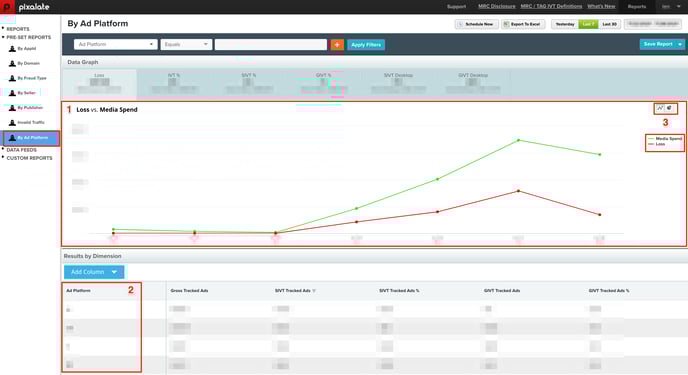The height and width of the screenshot is (375, 688).
Task: Sort by GIVT Tracked Ads column
Action: [502, 291]
